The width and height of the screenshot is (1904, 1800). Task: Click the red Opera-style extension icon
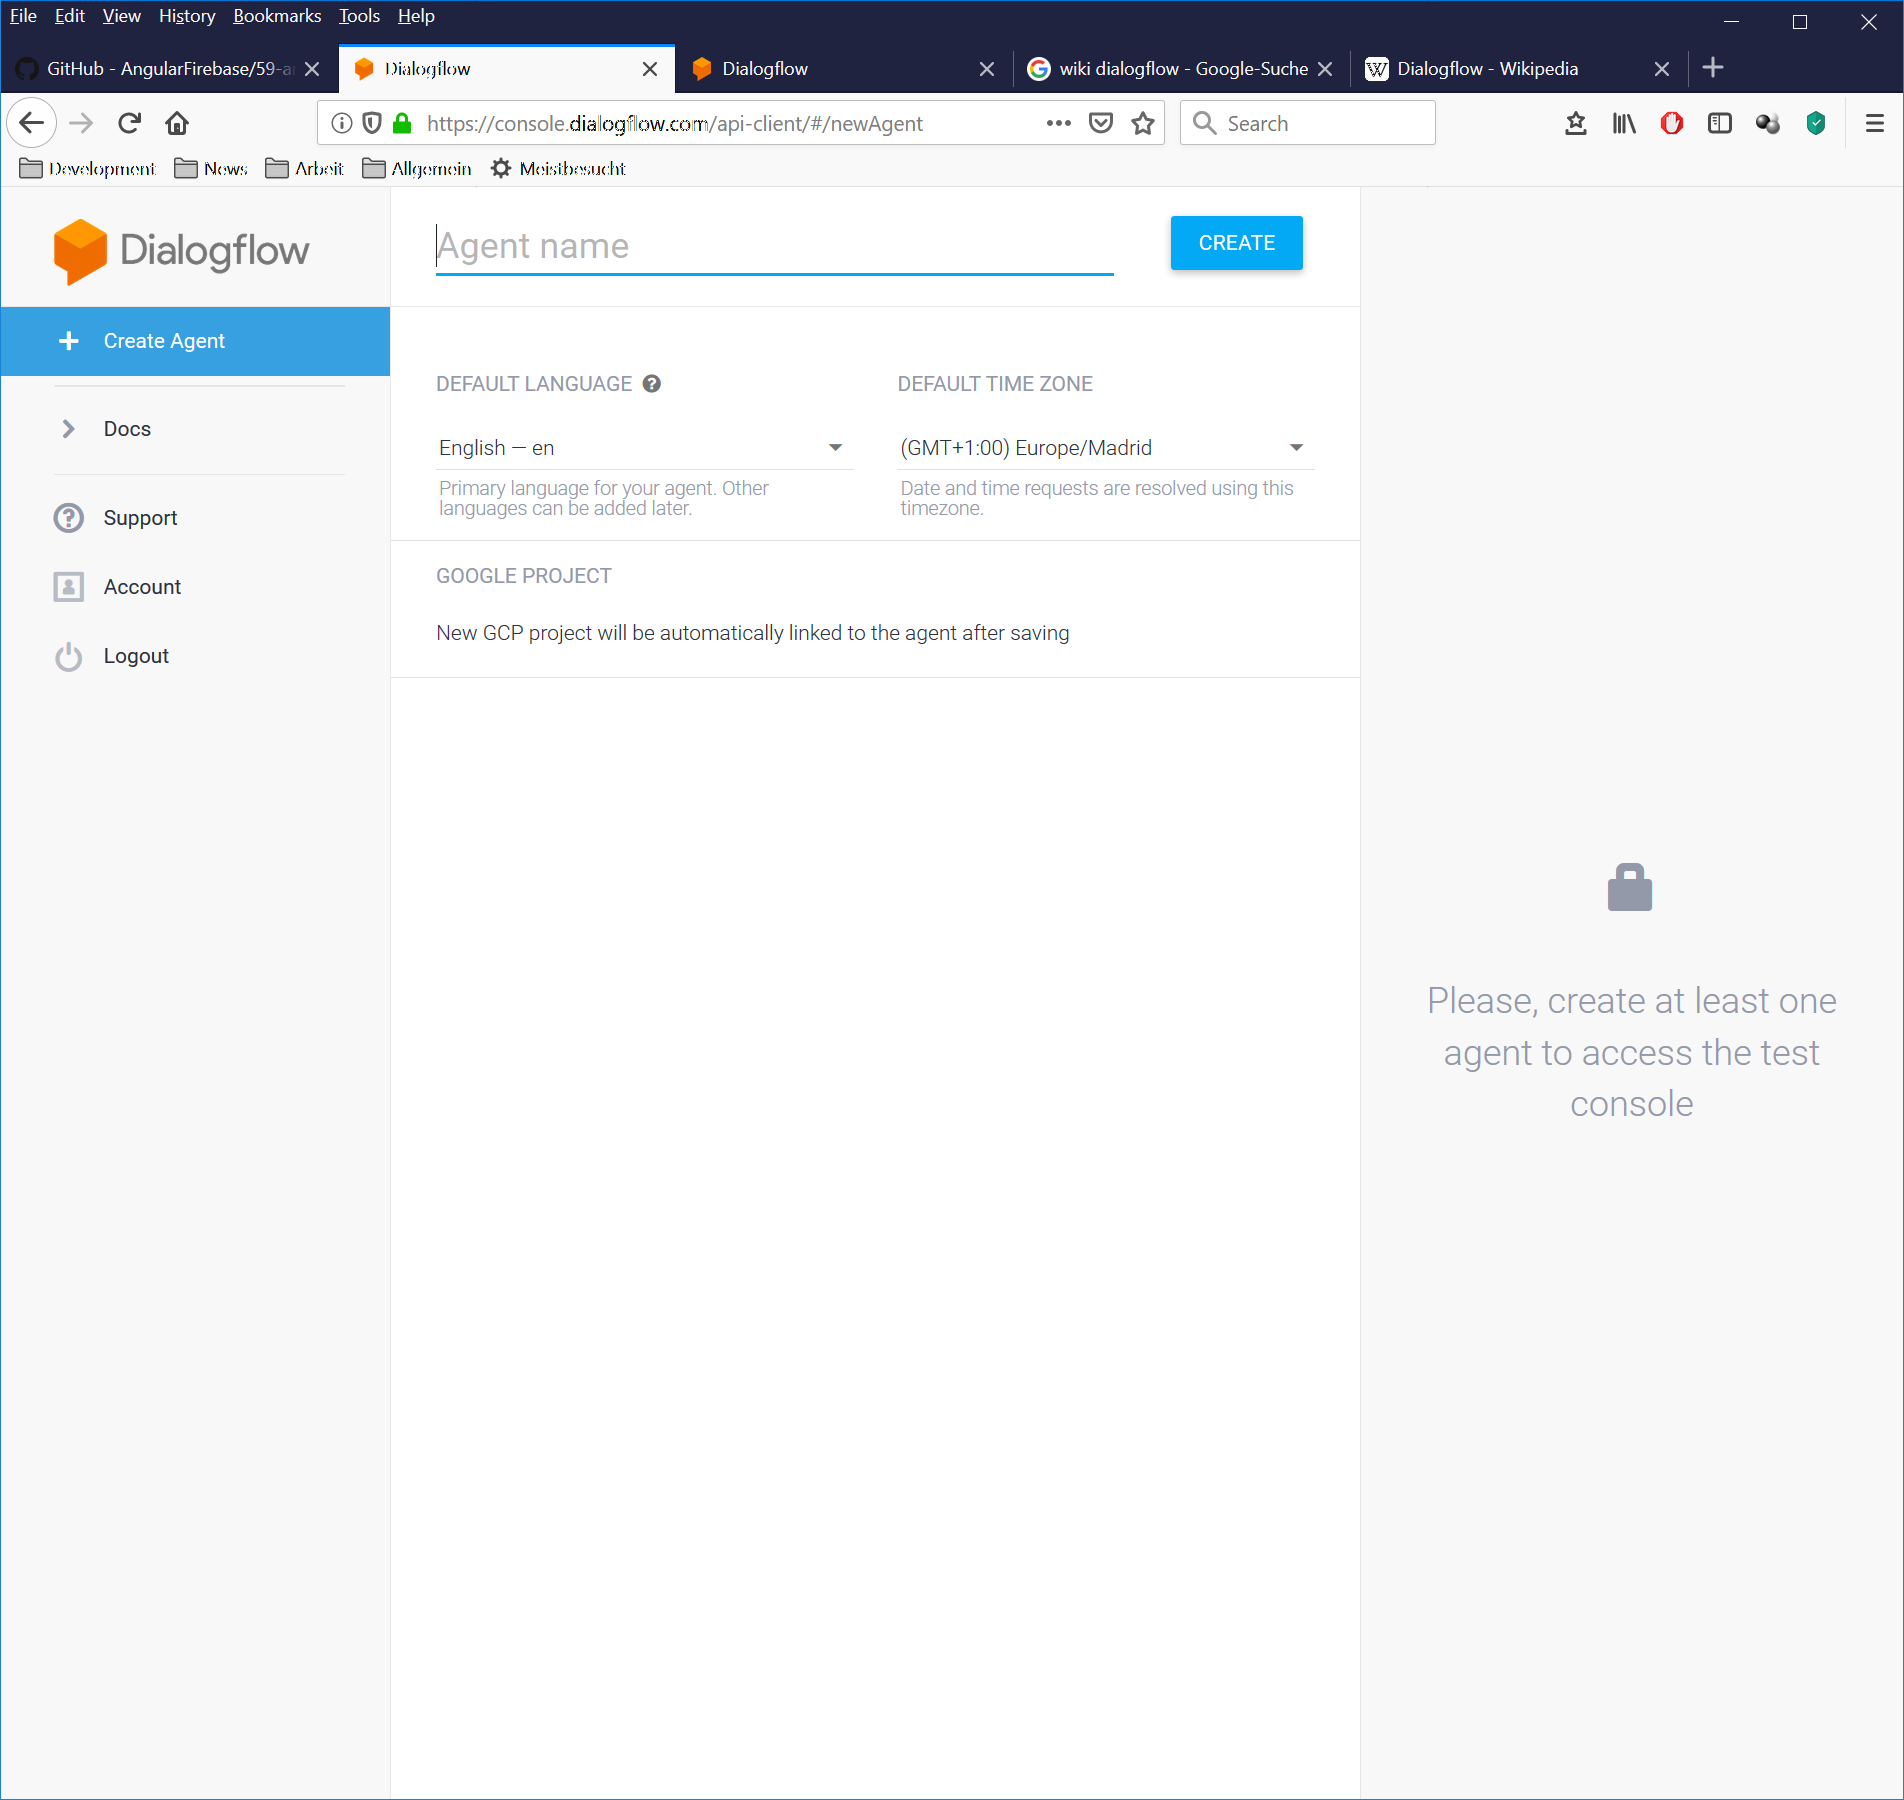coord(1672,123)
